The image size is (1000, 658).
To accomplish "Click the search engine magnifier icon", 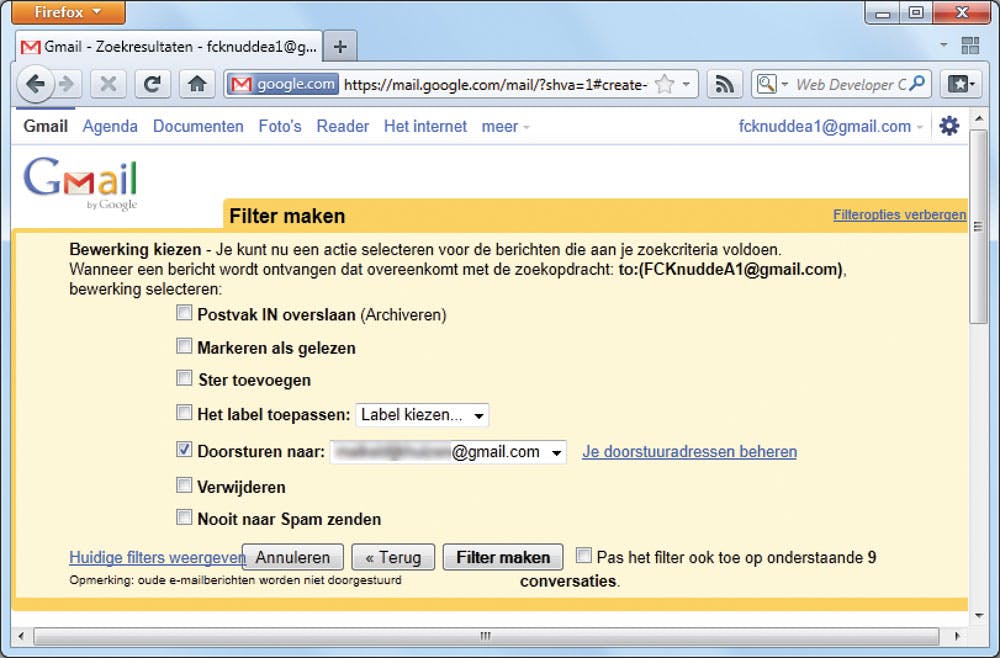I will 767,84.
